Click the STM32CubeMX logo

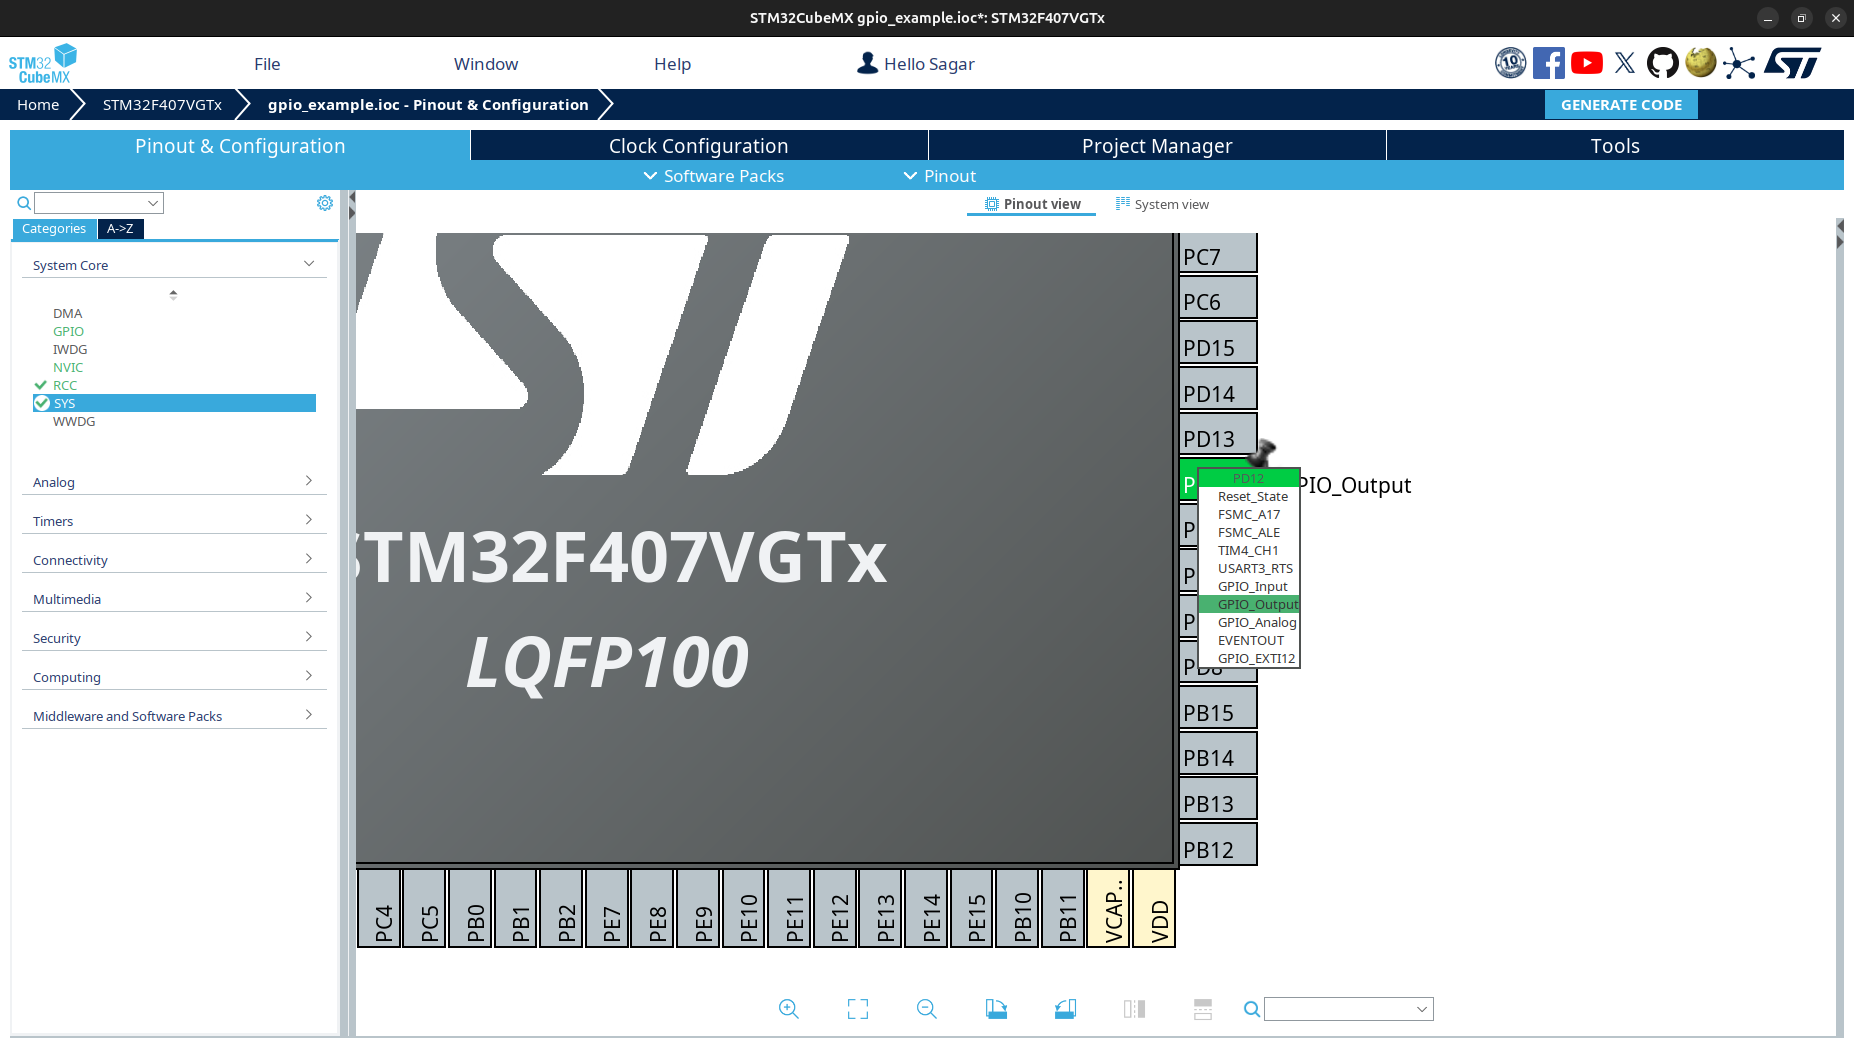43,63
